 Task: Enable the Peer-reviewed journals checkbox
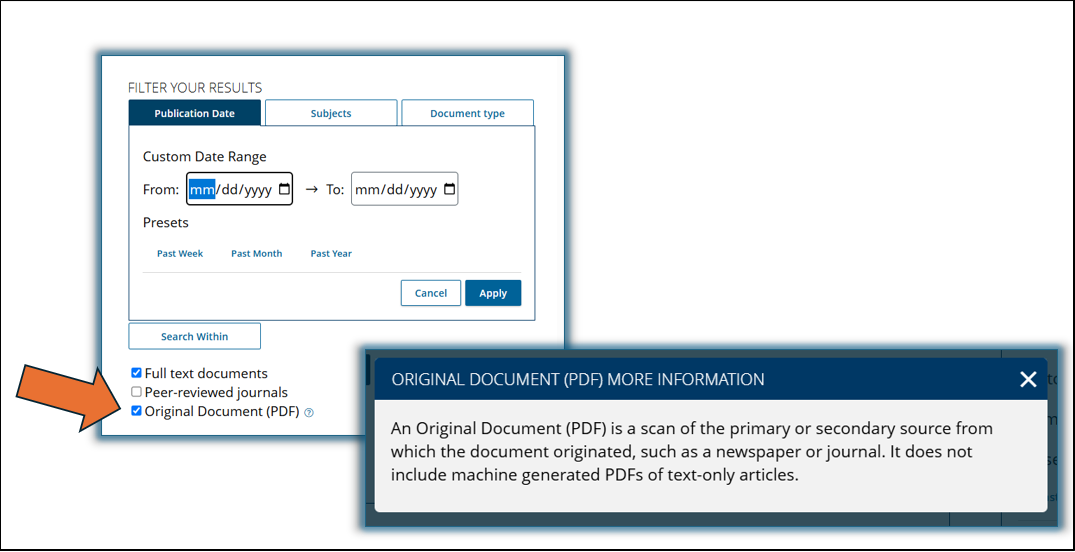(x=136, y=393)
